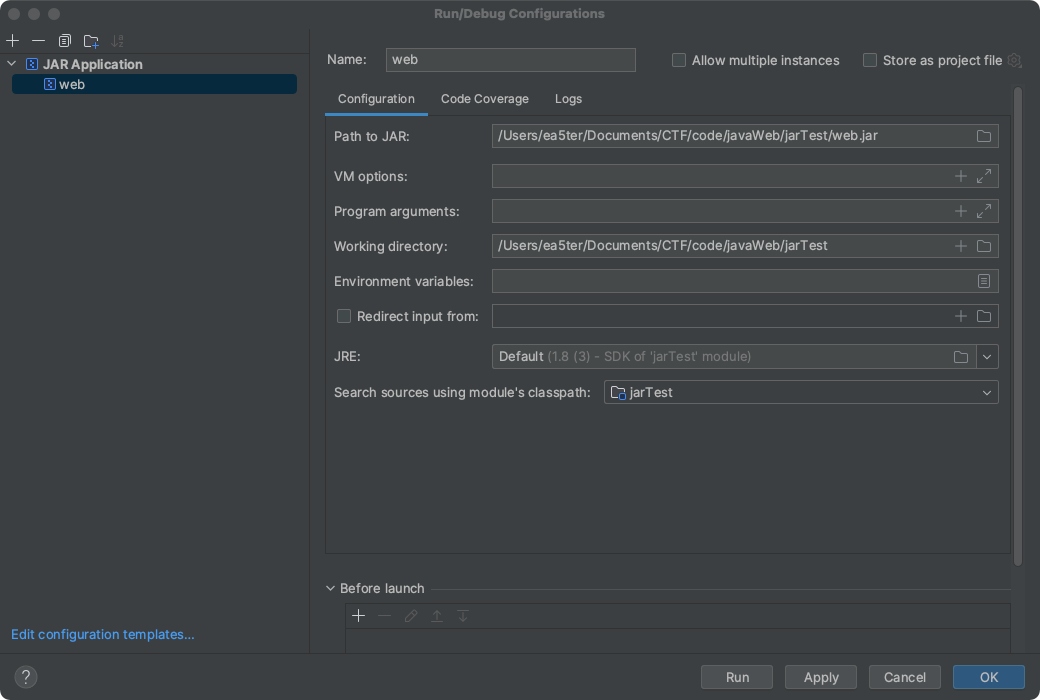Insert macro in Working directory field

tap(960, 246)
